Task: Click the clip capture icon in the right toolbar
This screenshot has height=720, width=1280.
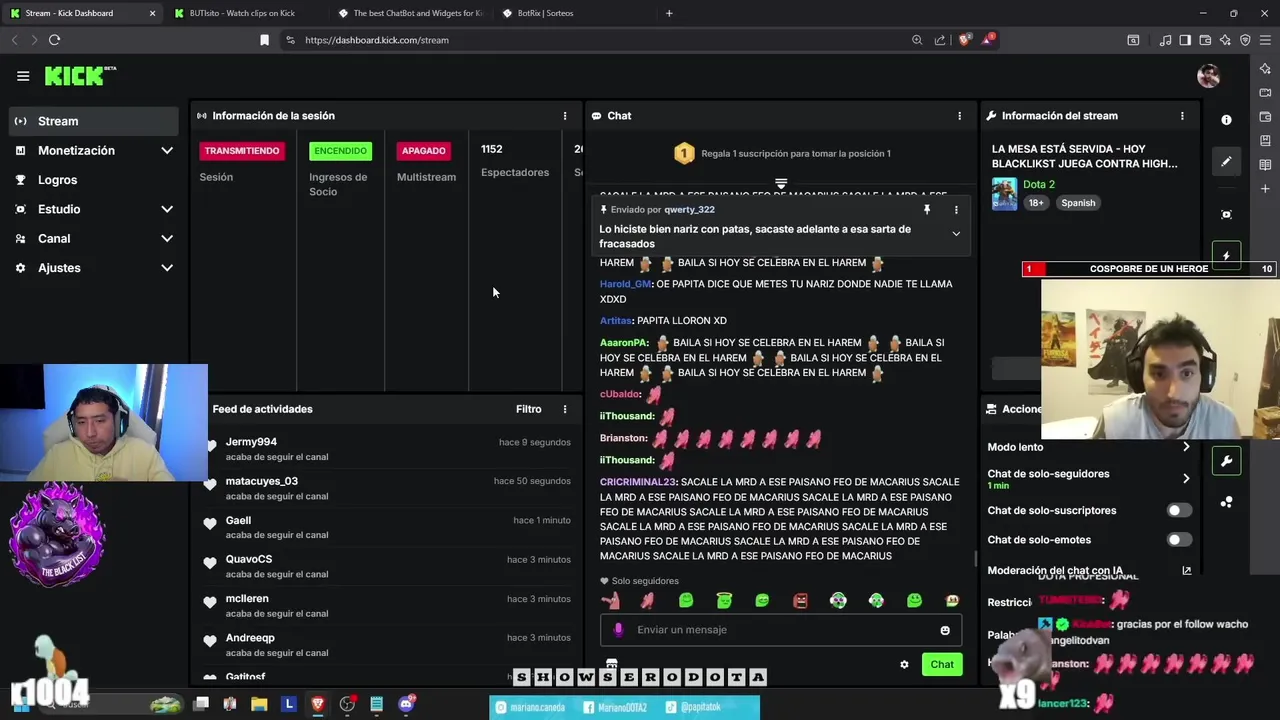Action: point(1226,215)
